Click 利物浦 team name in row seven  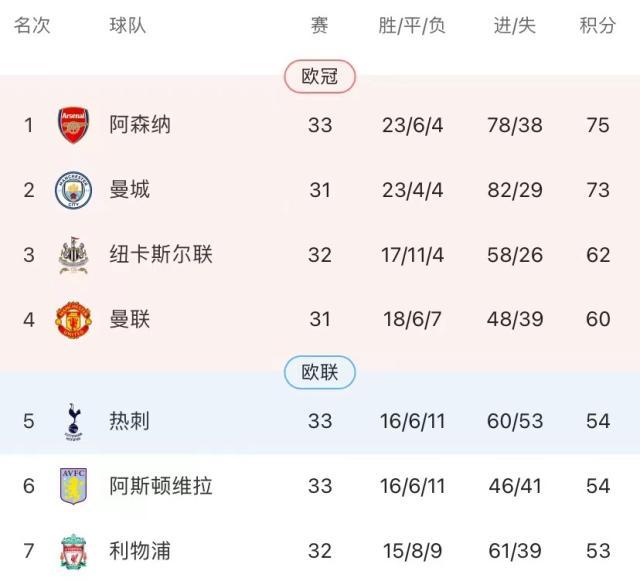tap(140, 551)
